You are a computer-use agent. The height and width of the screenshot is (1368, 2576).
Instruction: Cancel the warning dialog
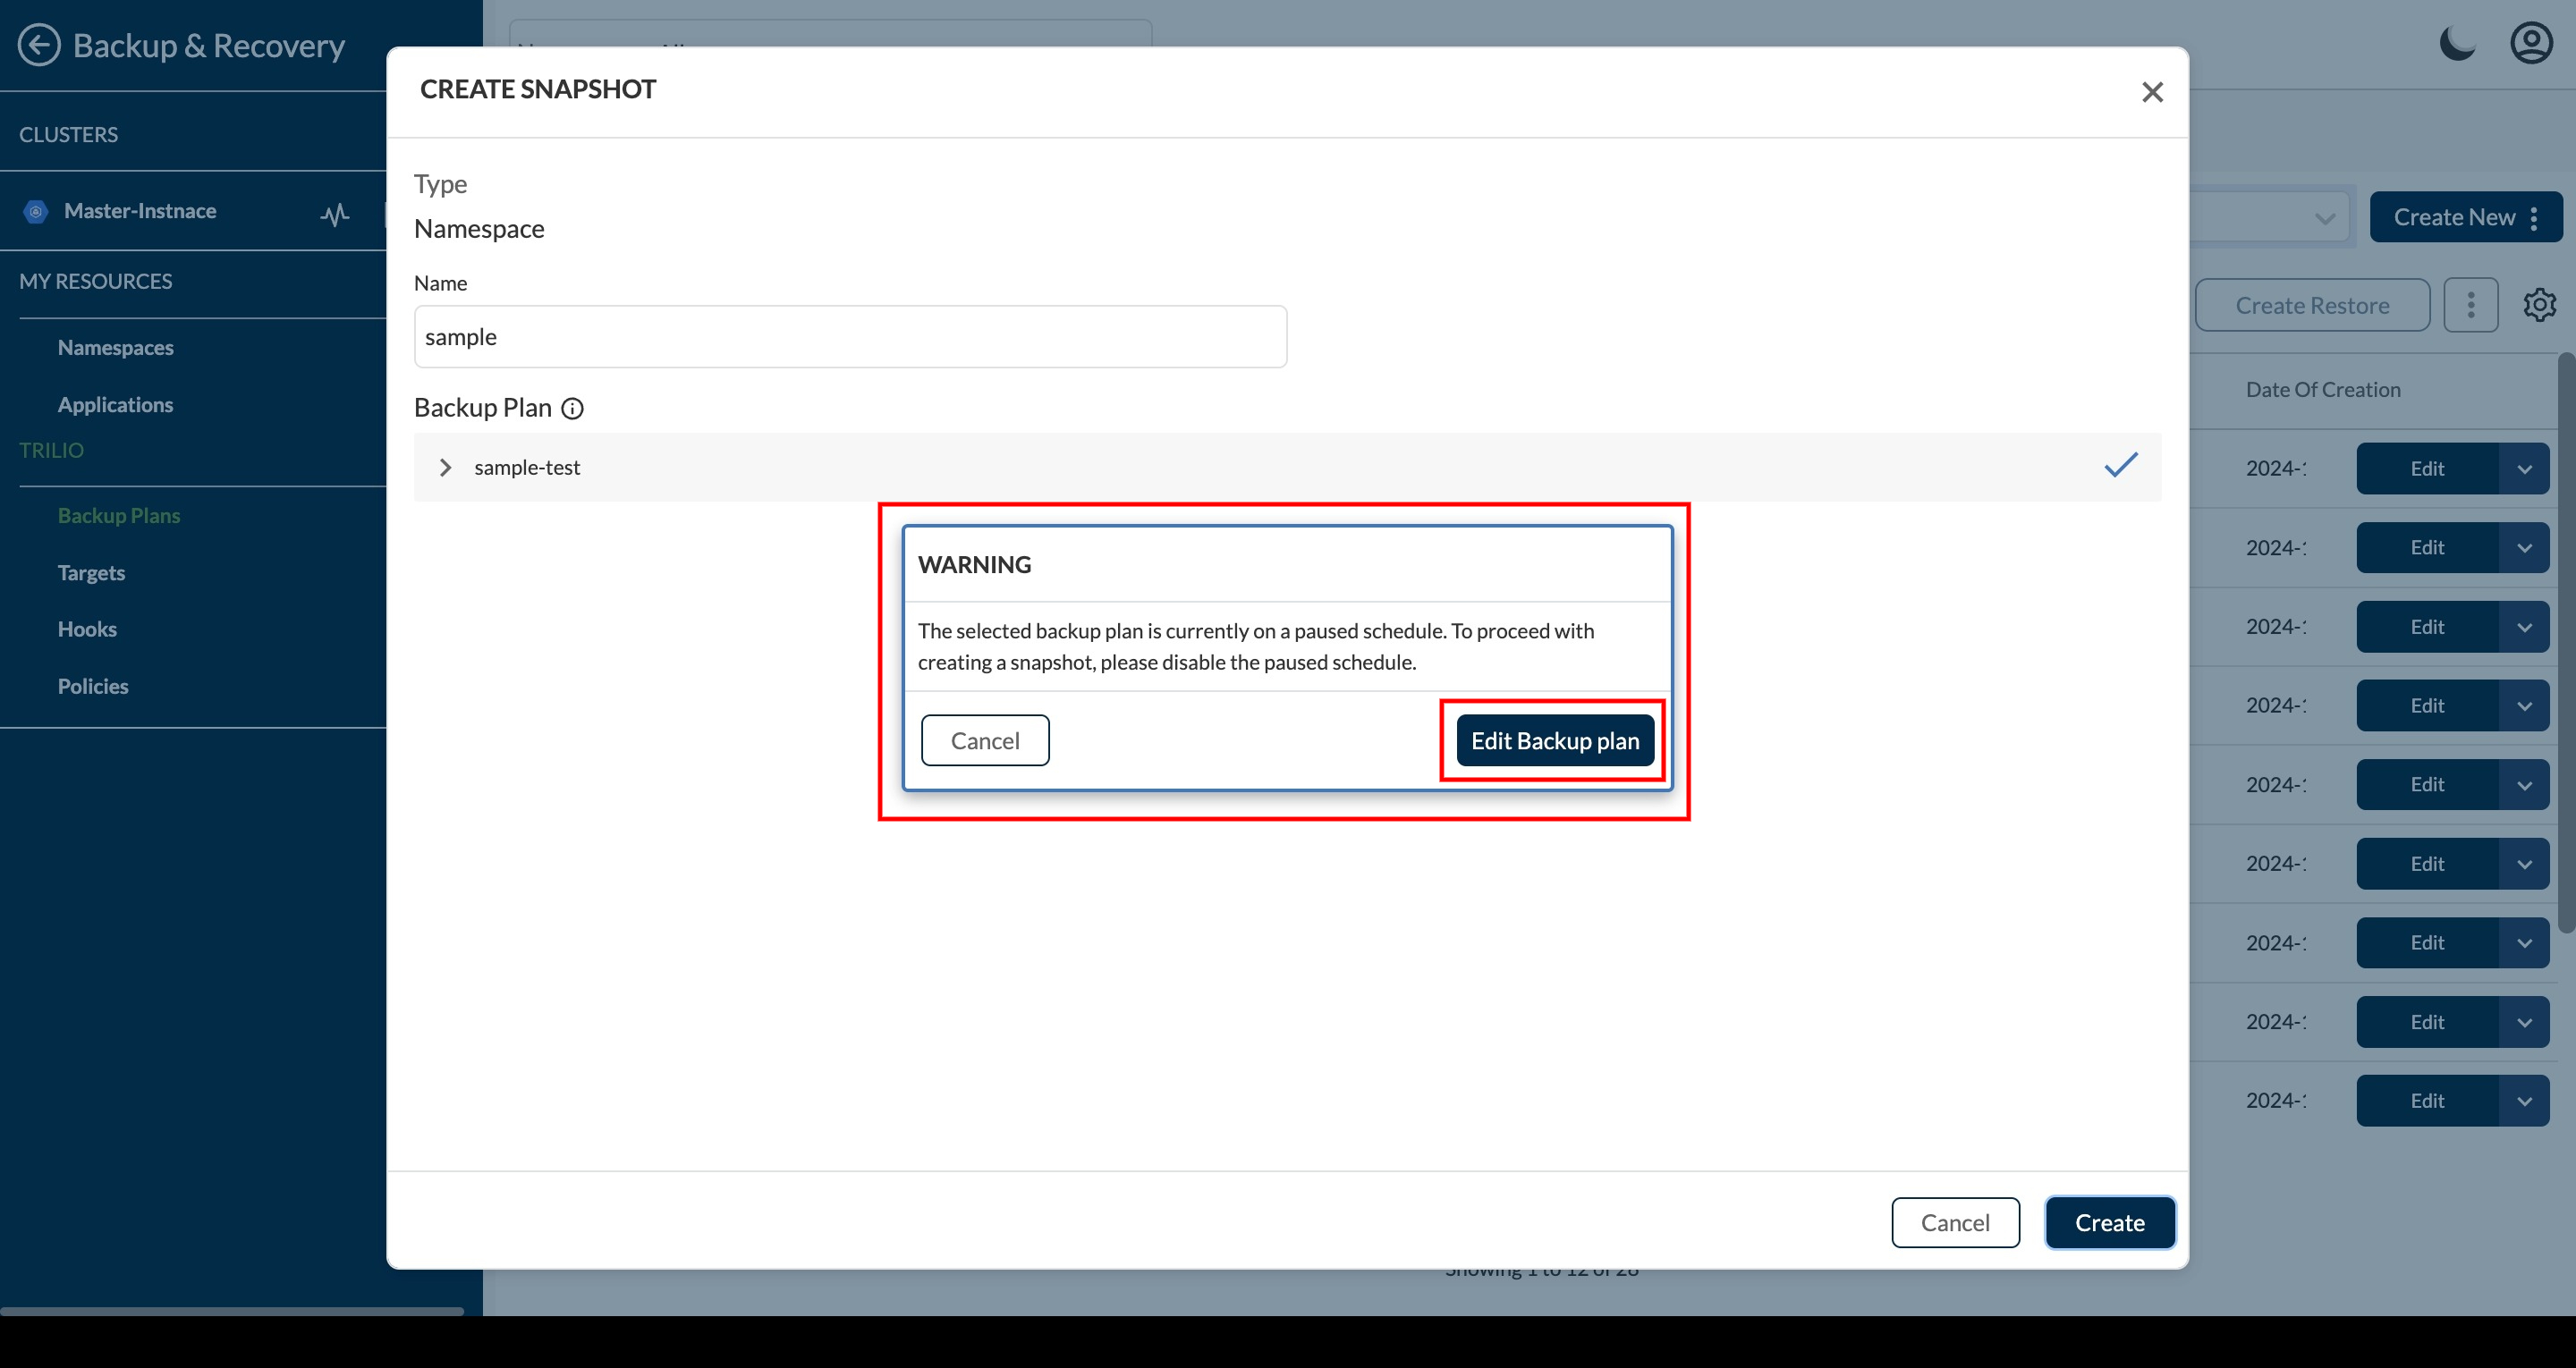coord(984,741)
